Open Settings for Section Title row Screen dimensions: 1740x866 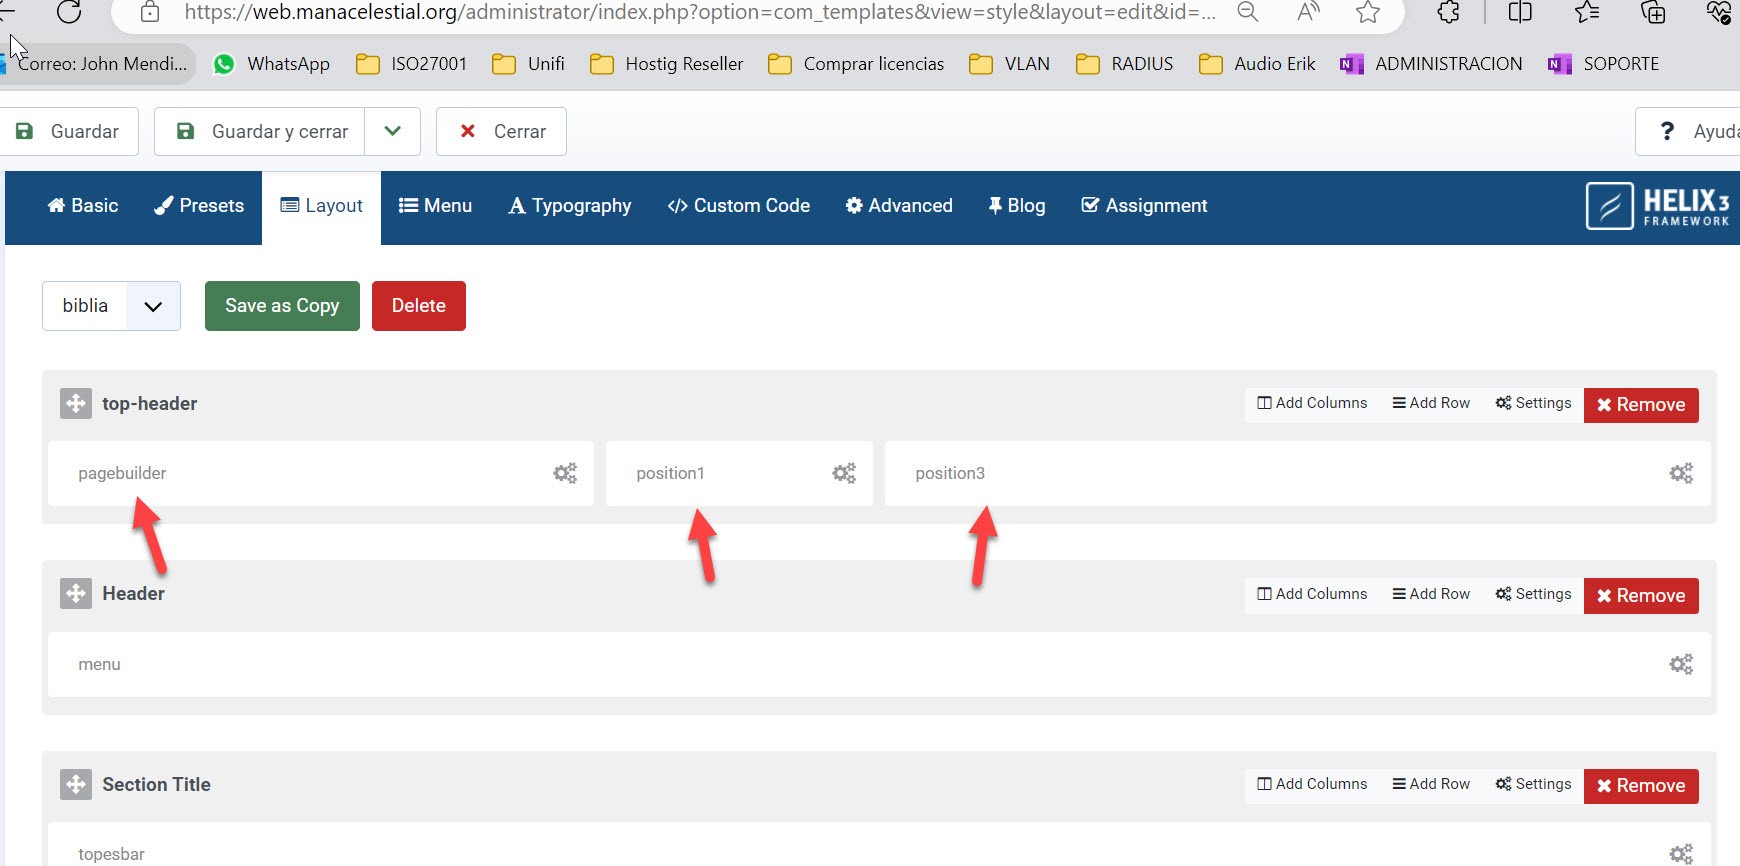tap(1533, 784)
